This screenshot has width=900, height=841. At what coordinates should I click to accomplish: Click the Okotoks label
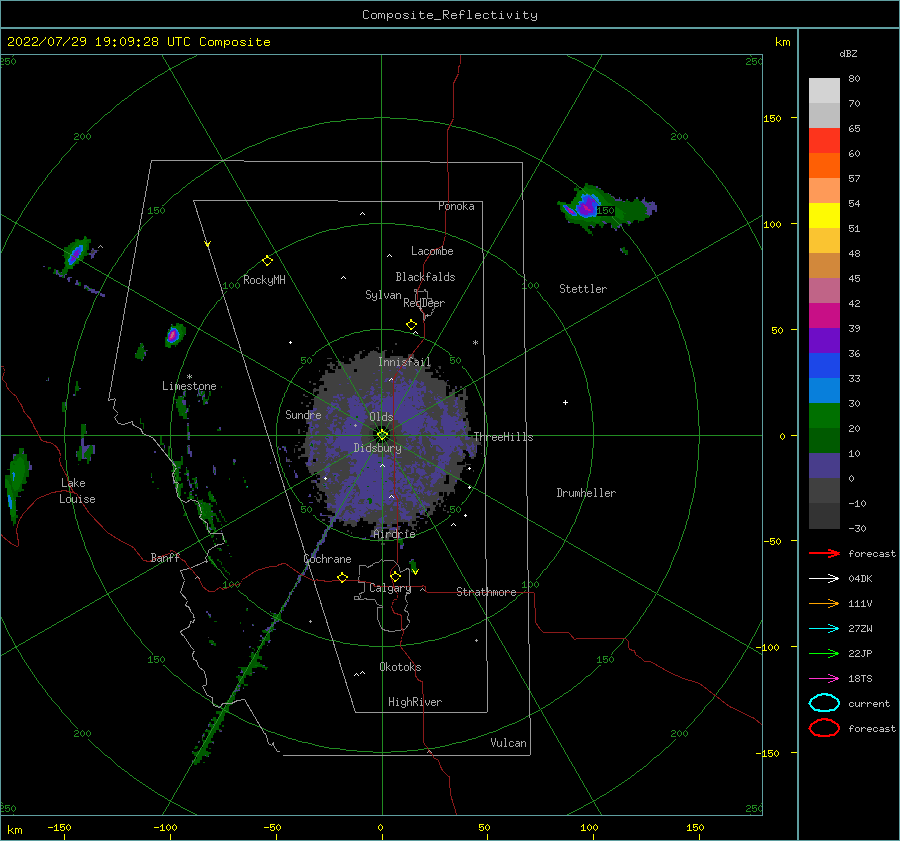400,667
